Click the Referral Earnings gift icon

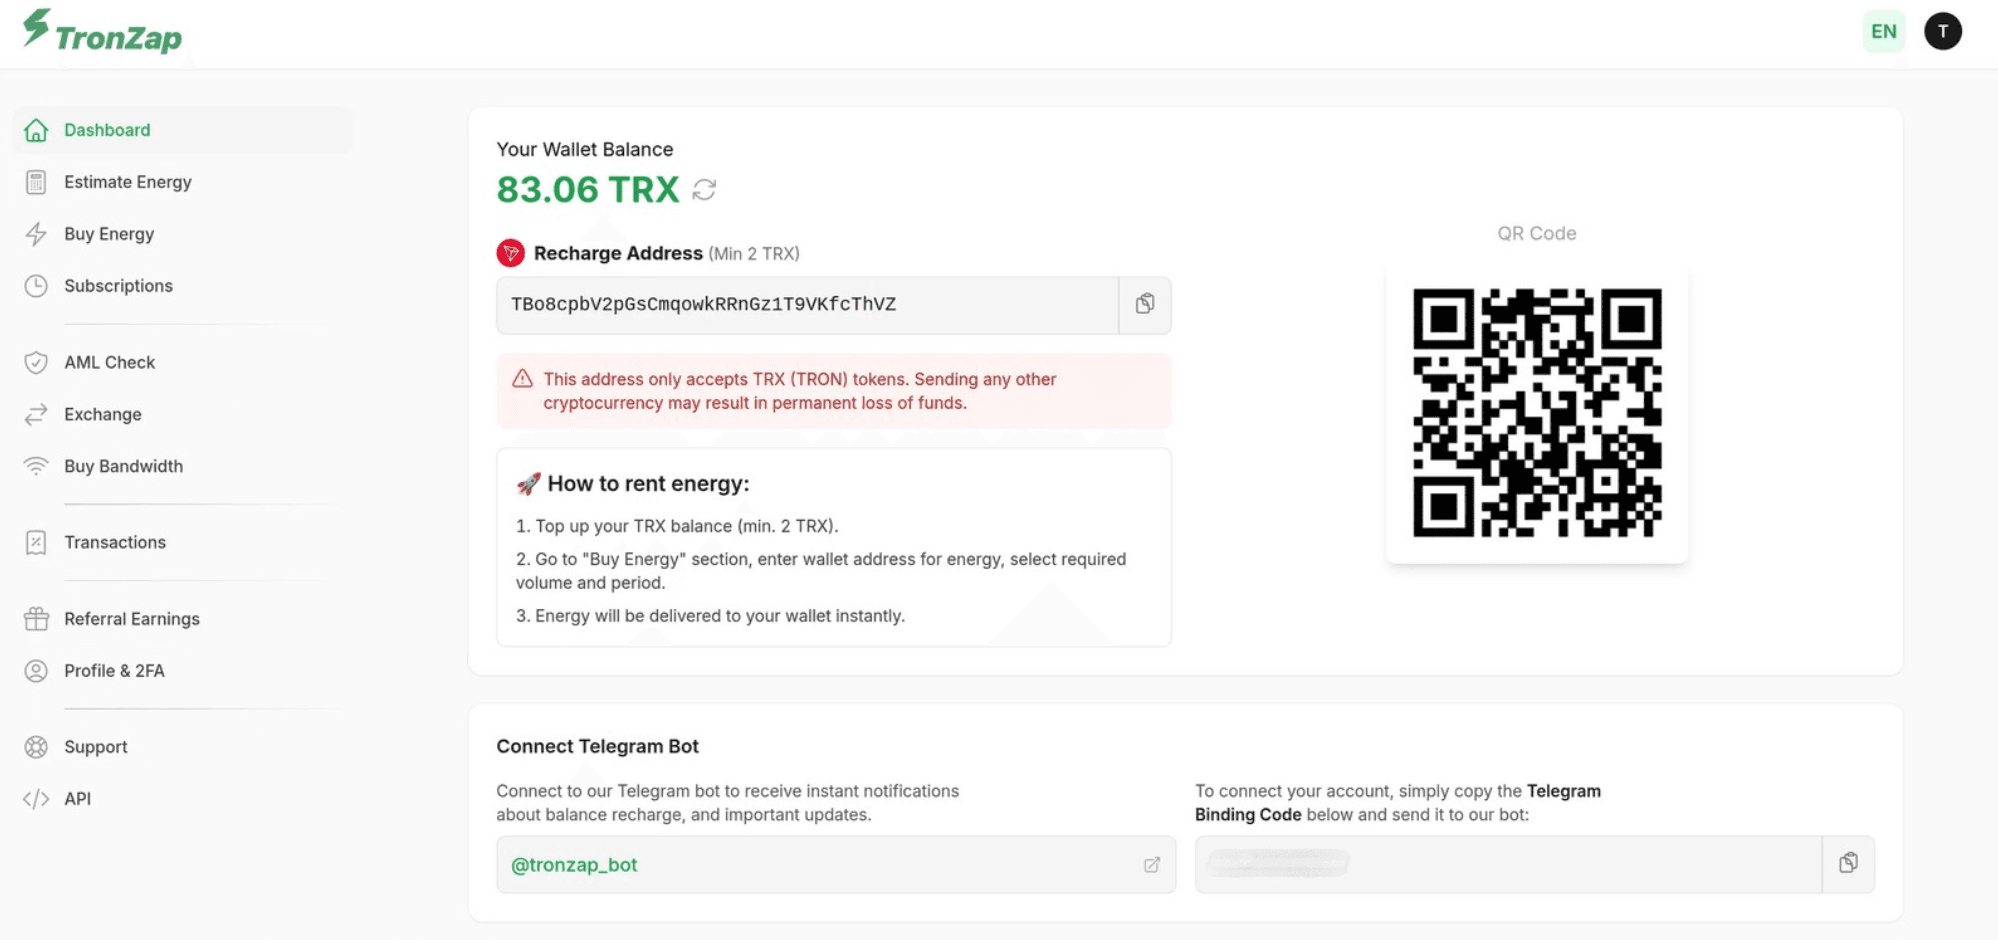pyautogui.click(x=36, y=618)
